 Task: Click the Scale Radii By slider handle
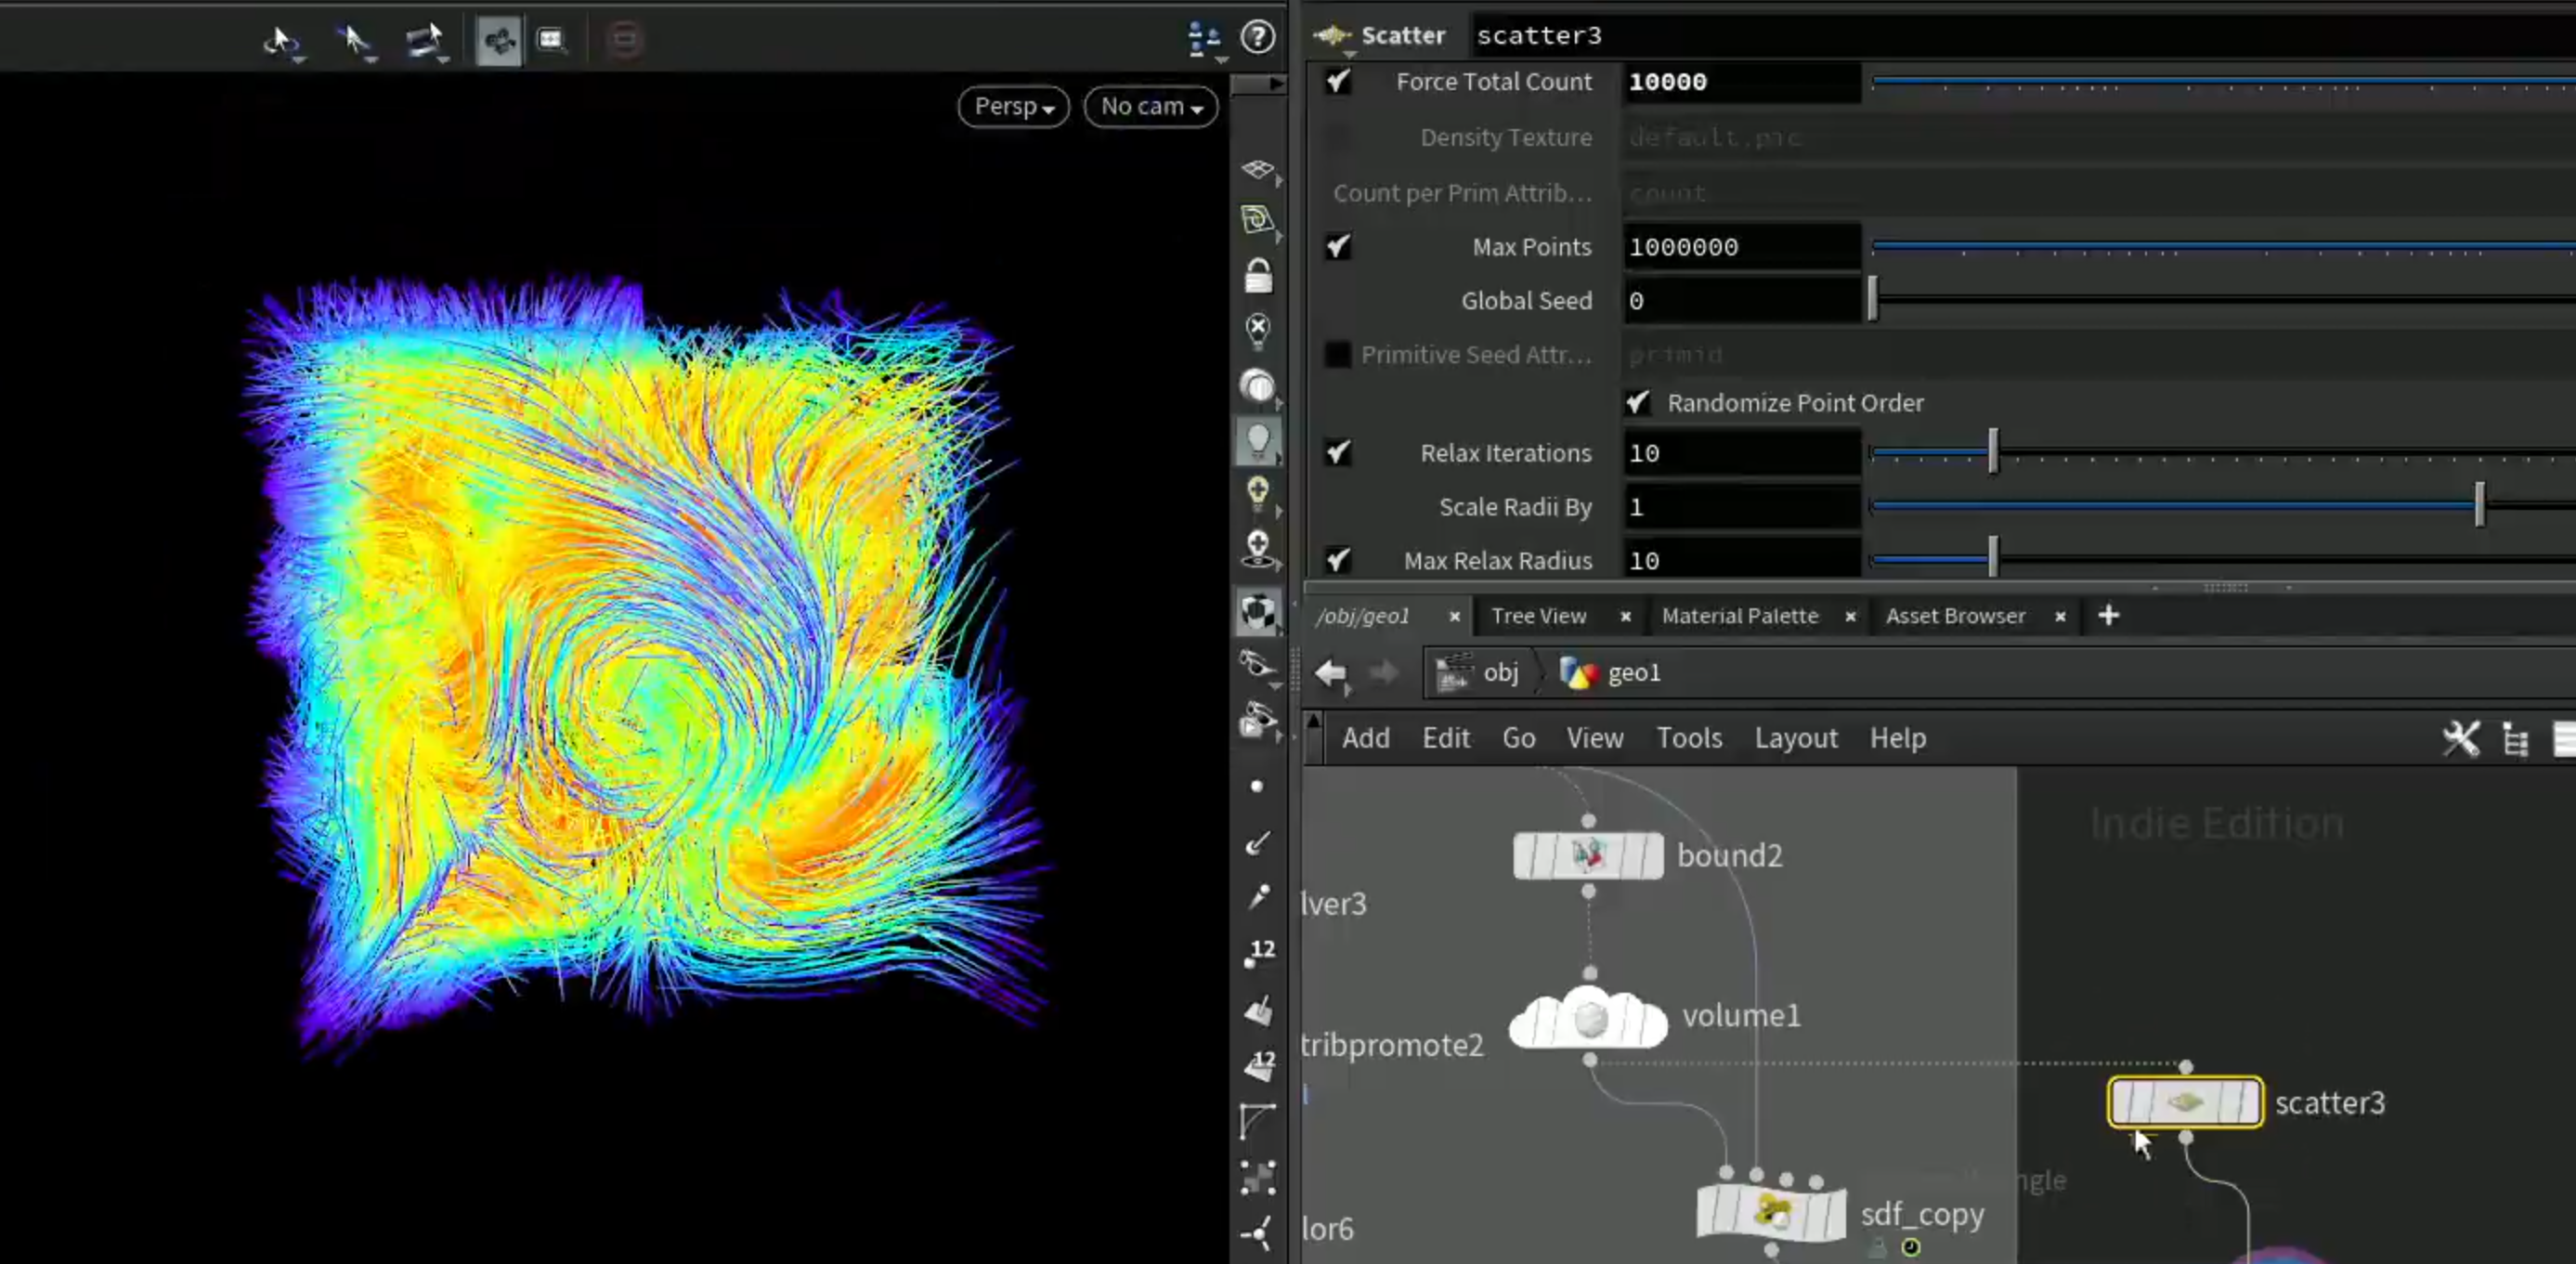tap(2479, 505)
